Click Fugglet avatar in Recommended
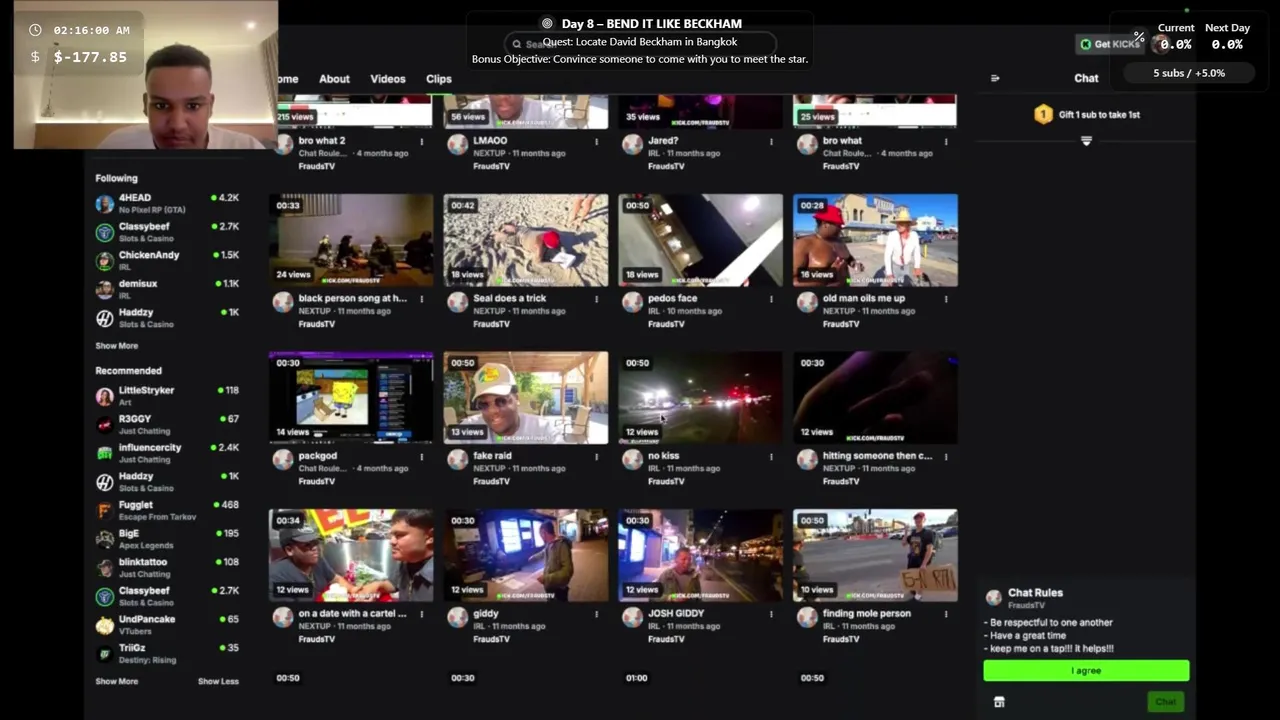1280x720 pixels. pos(104,510)
